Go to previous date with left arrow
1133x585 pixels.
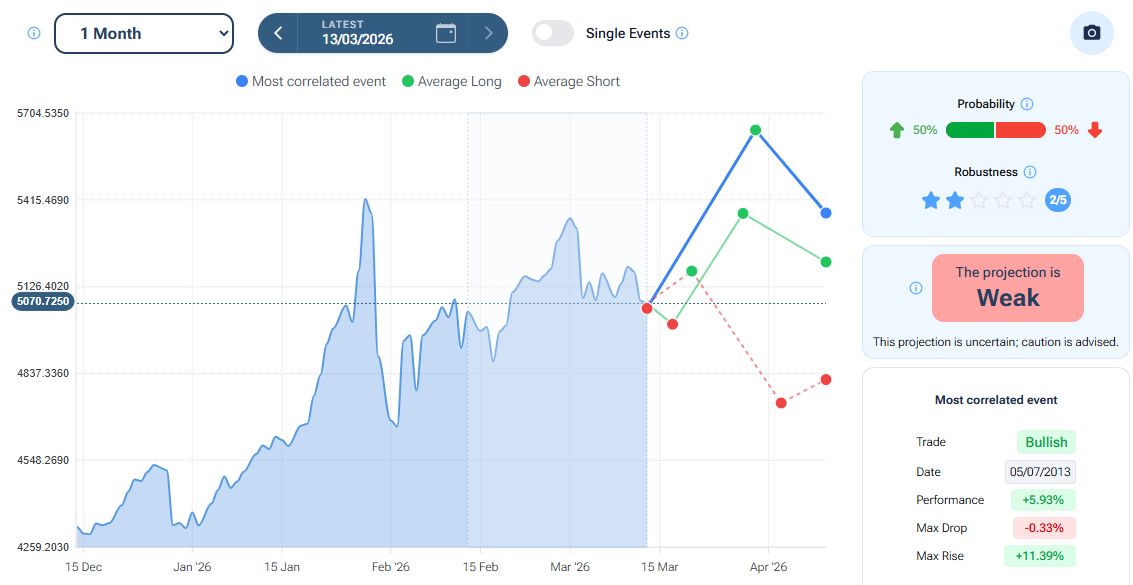(x=278, y=33)
